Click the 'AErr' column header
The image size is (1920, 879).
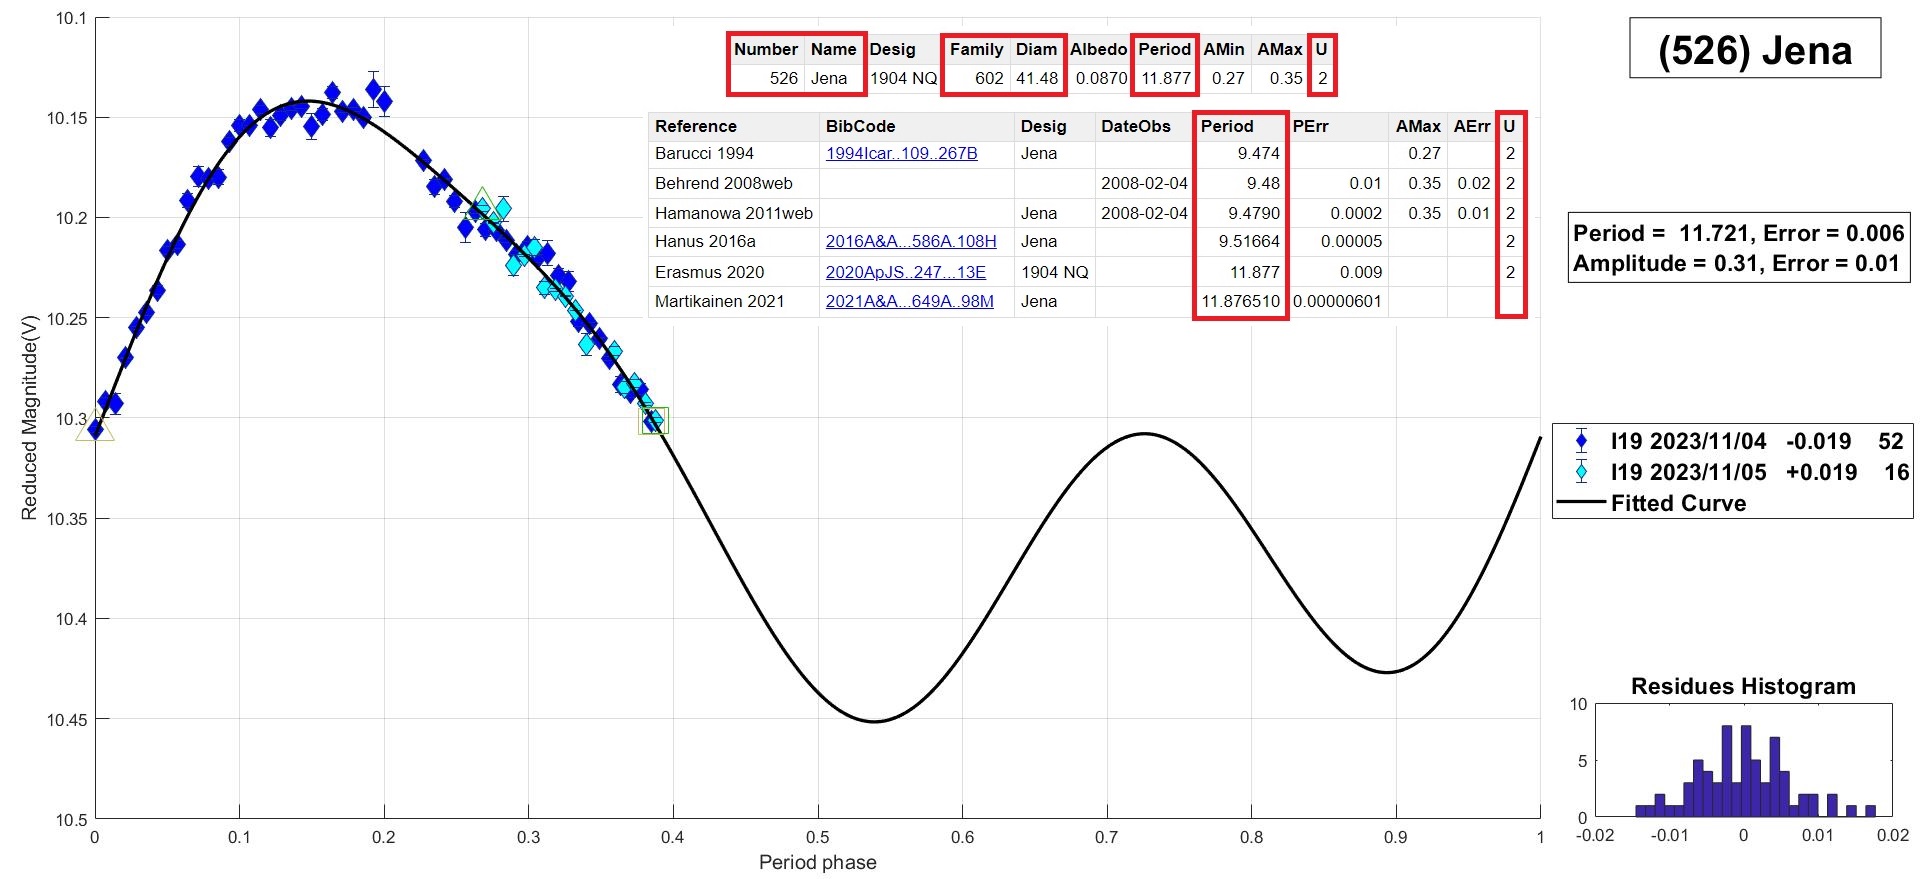pos(1471,126)
